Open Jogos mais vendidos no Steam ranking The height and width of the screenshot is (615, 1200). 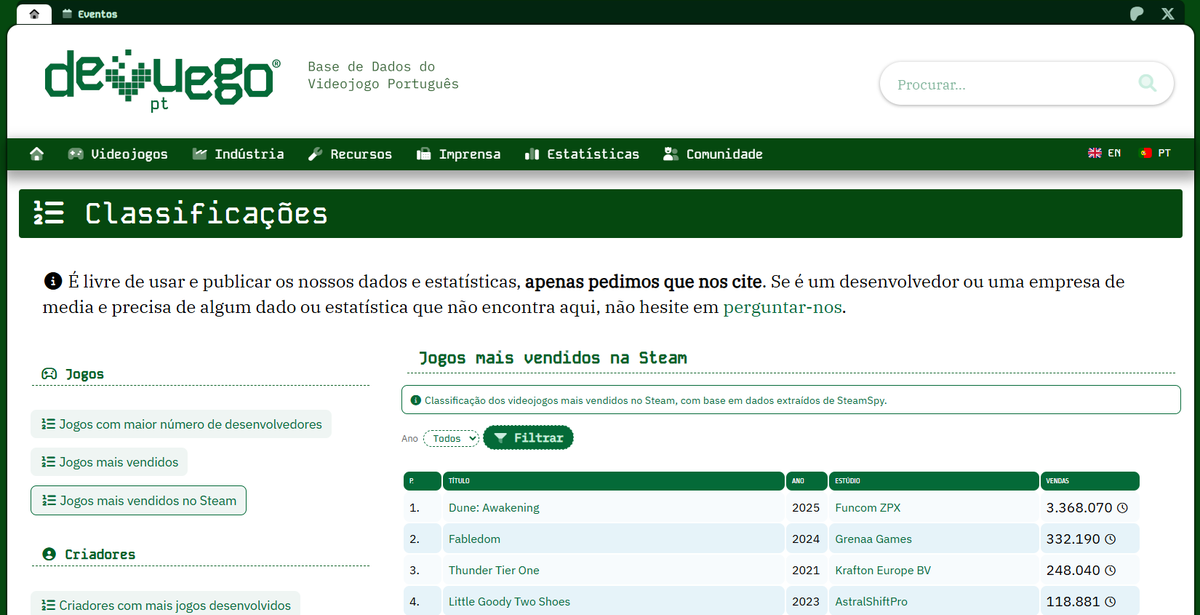(139, 500)
